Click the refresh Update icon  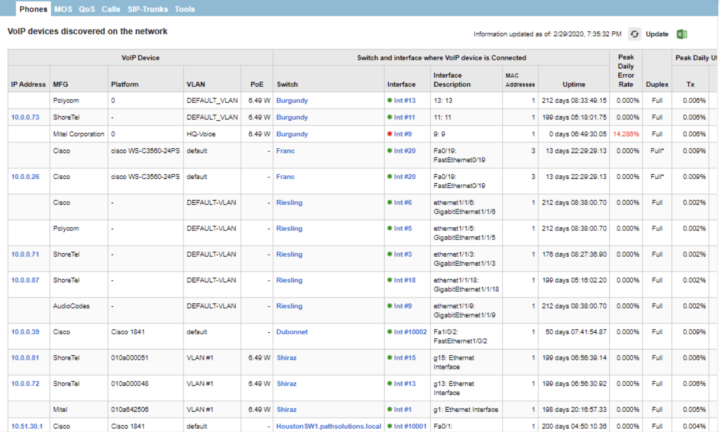[635, 34]
